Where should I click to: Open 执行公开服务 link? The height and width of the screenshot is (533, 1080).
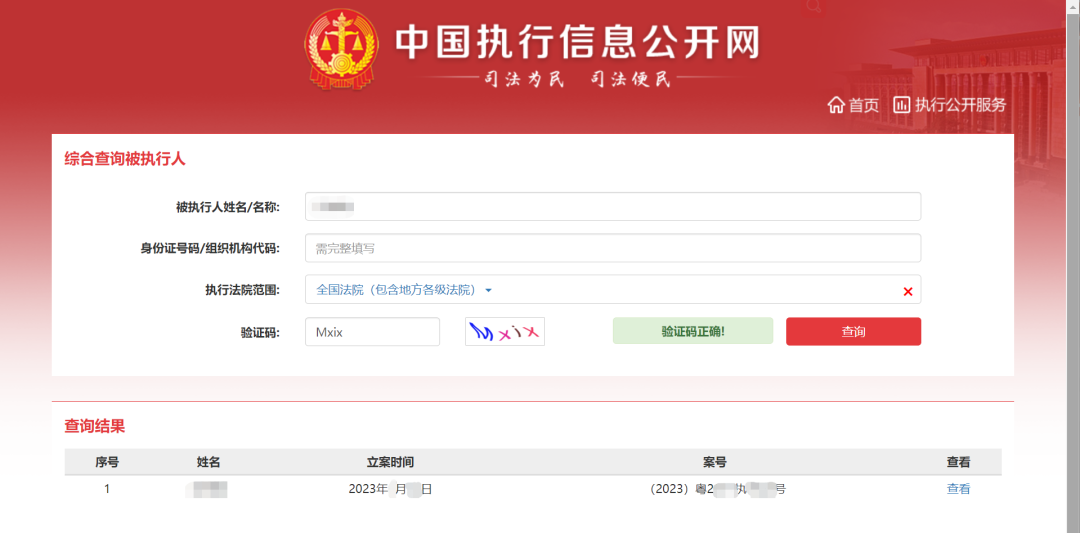960,105
